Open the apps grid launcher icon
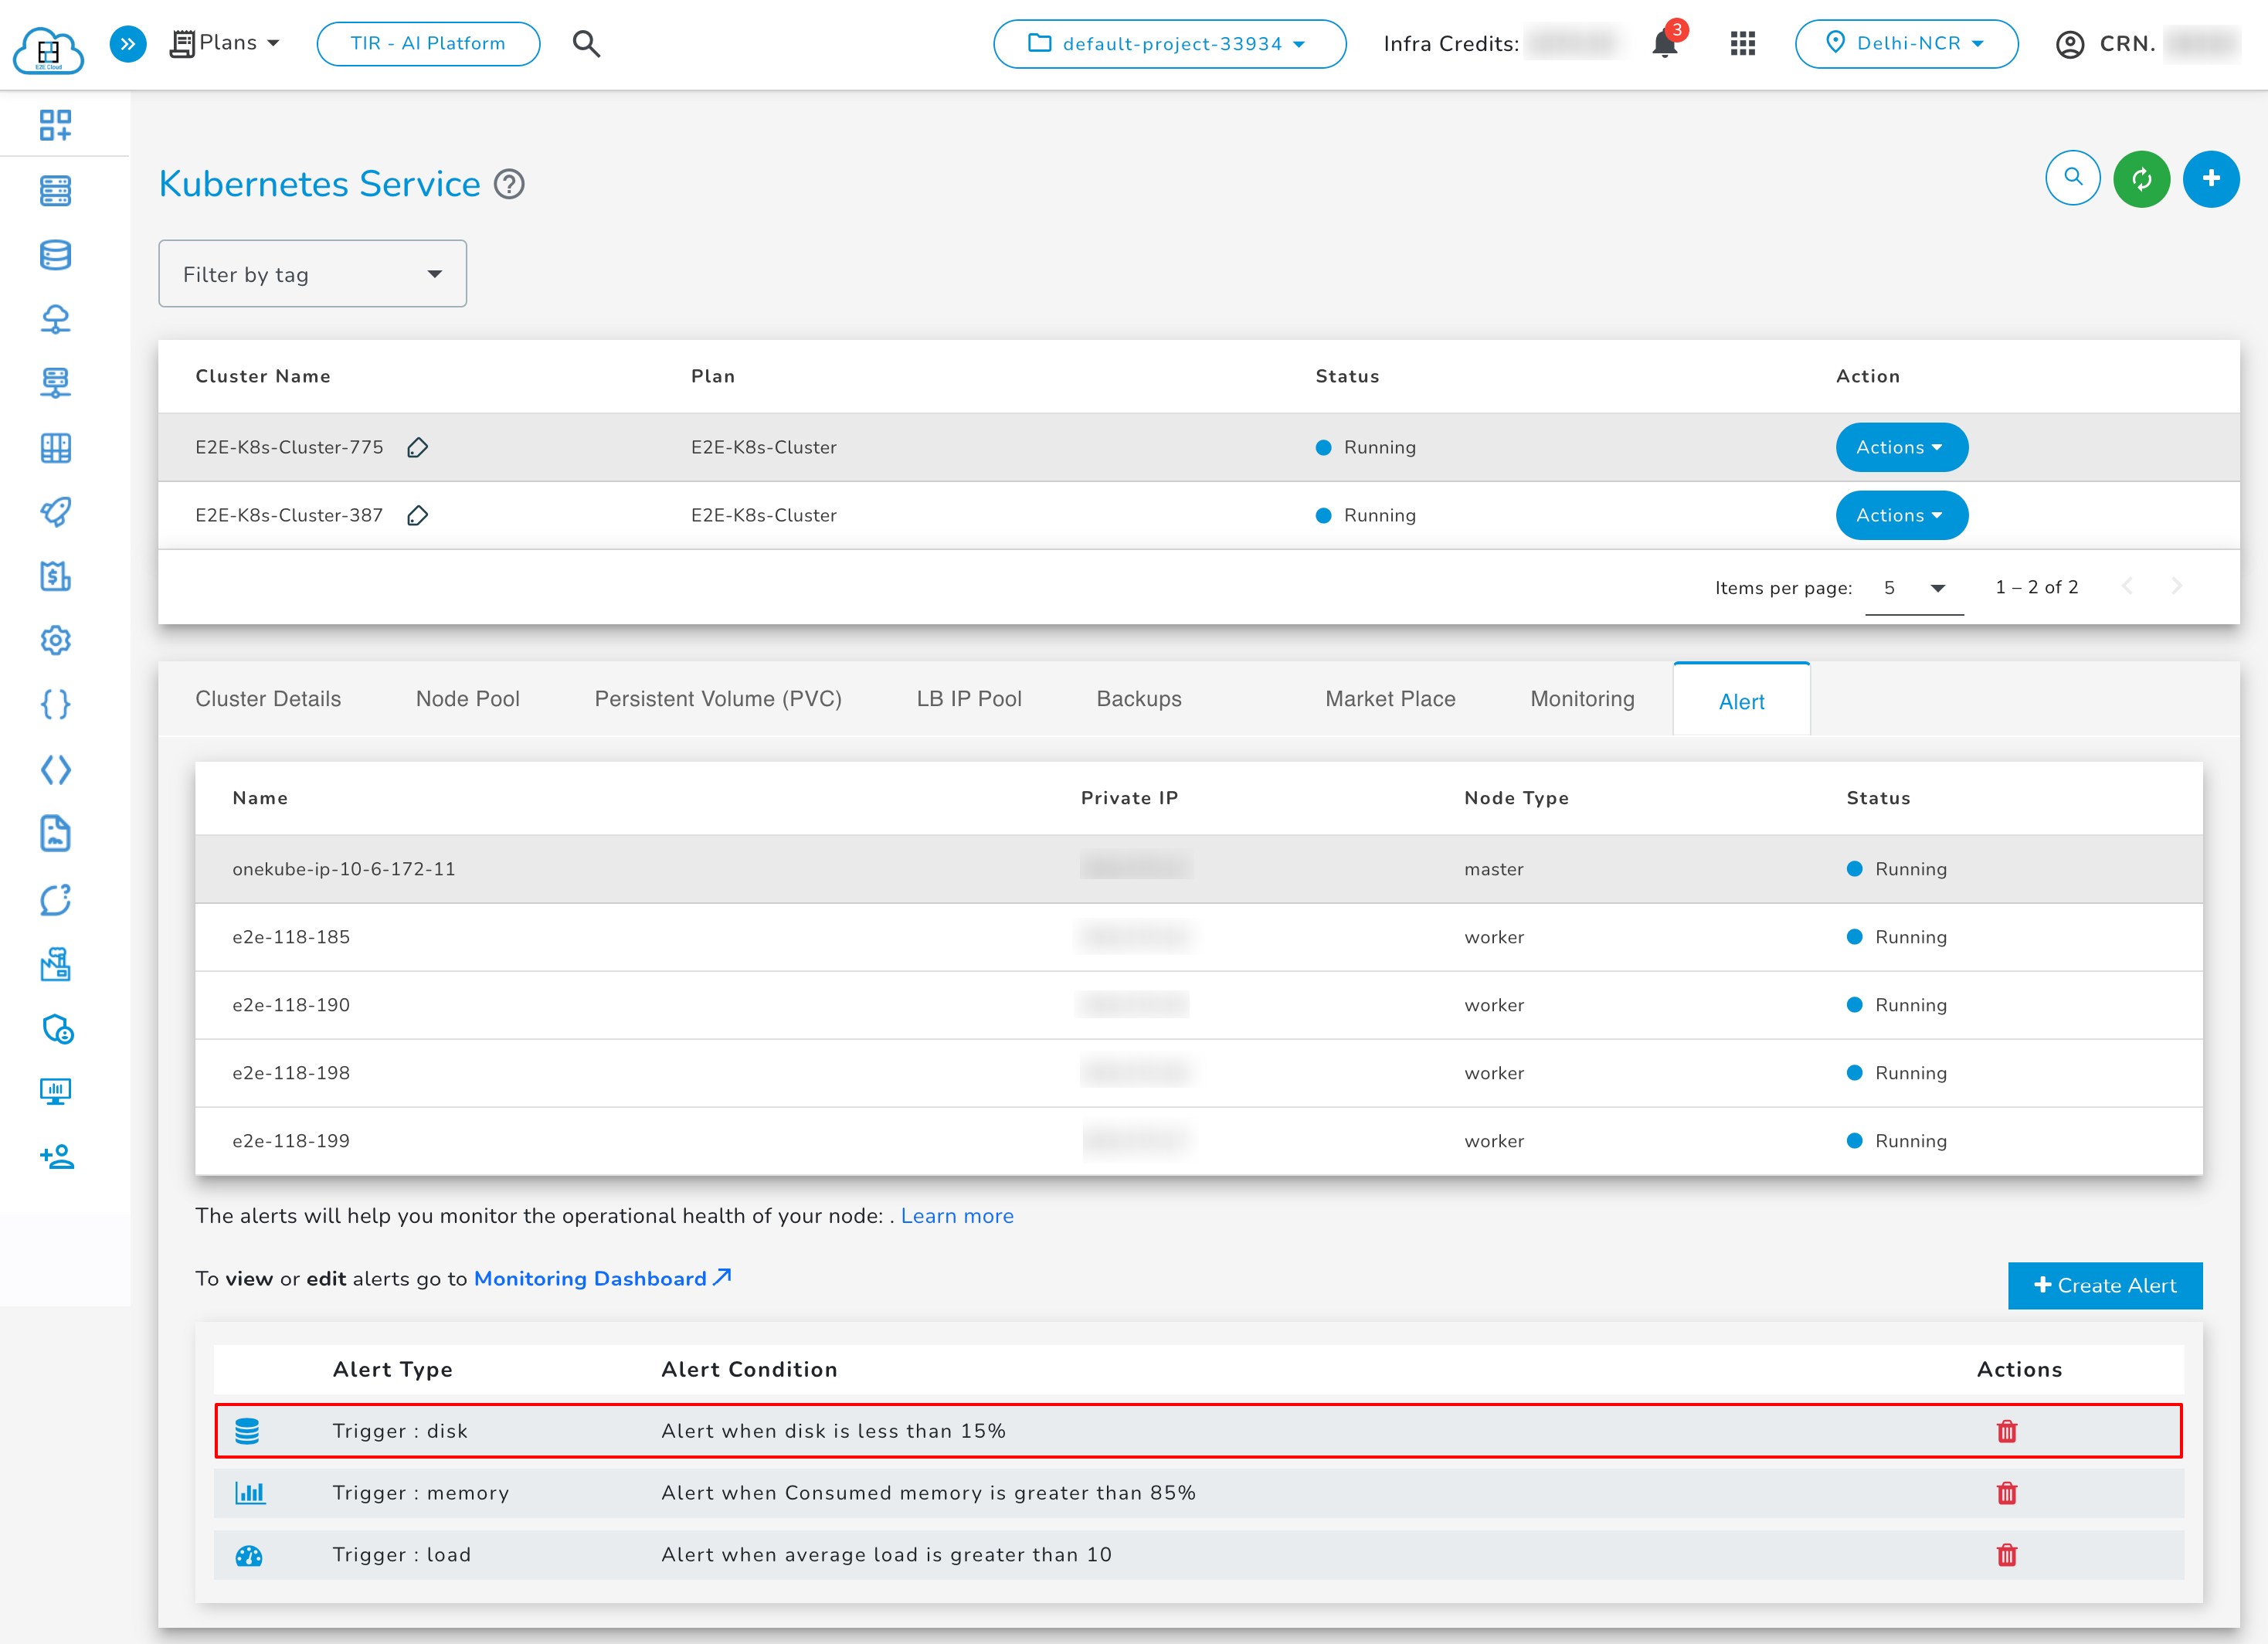Image resolution: width=2268 pixels, height=1644 pixels. point(1743,44)
